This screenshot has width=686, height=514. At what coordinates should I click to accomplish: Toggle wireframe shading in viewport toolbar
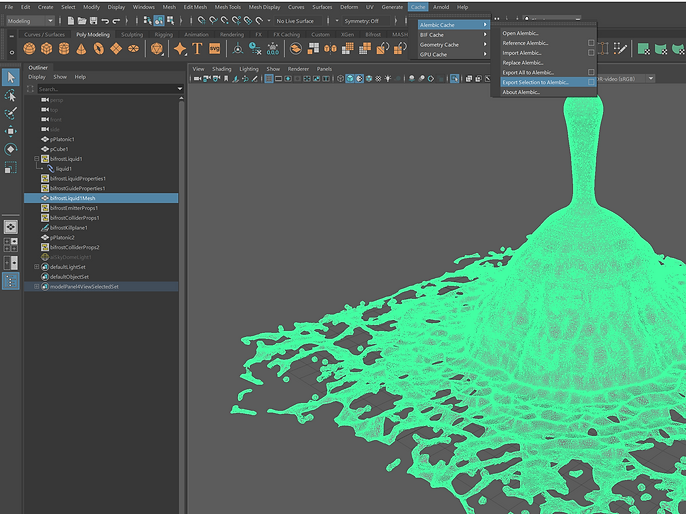(340, 79)
